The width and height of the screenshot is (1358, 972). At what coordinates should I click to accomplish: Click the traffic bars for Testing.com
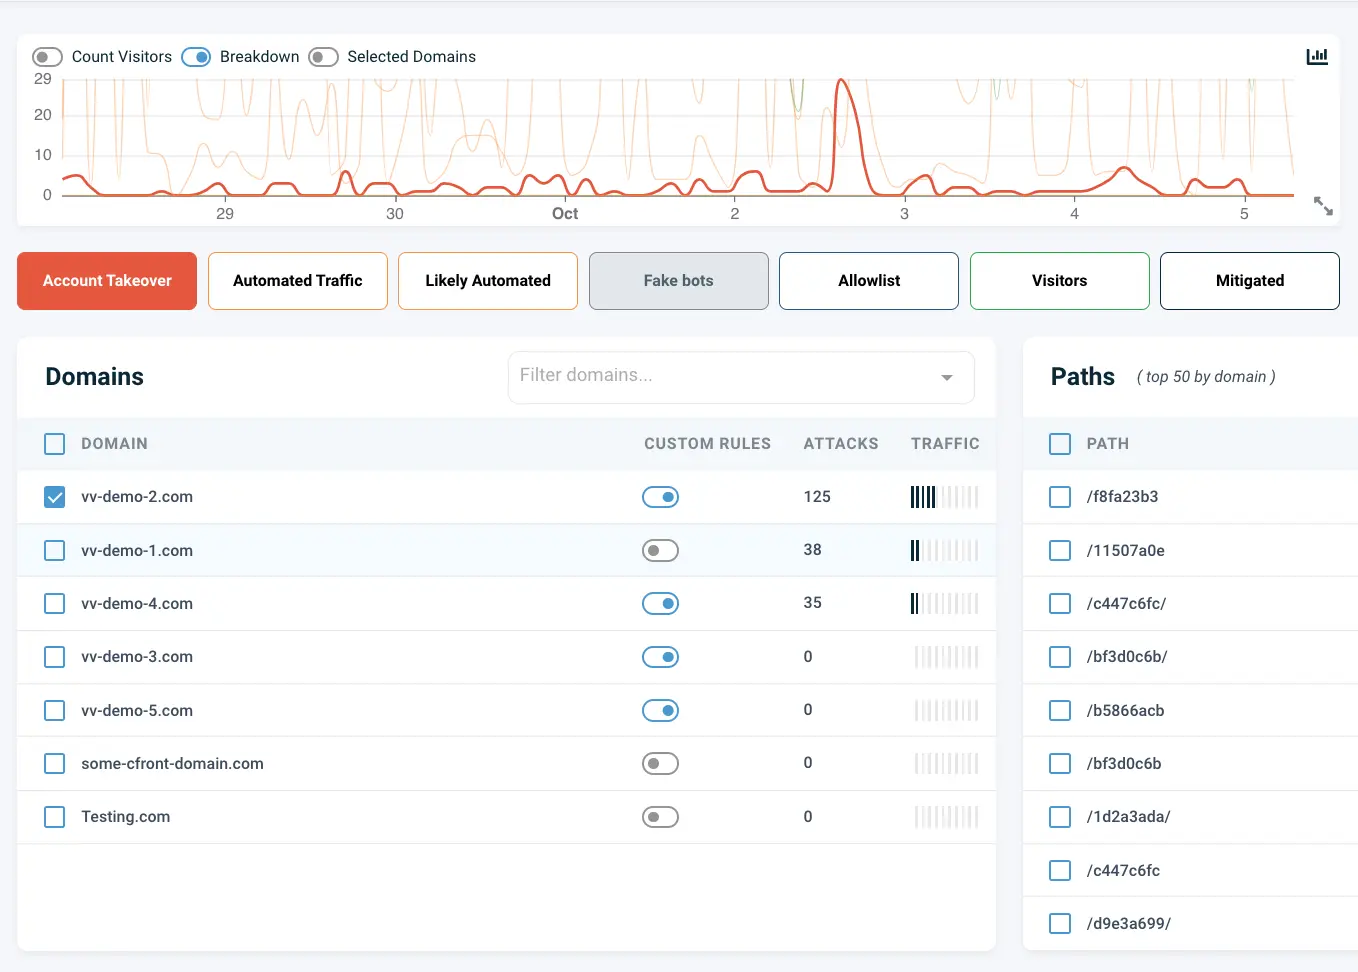946,816
